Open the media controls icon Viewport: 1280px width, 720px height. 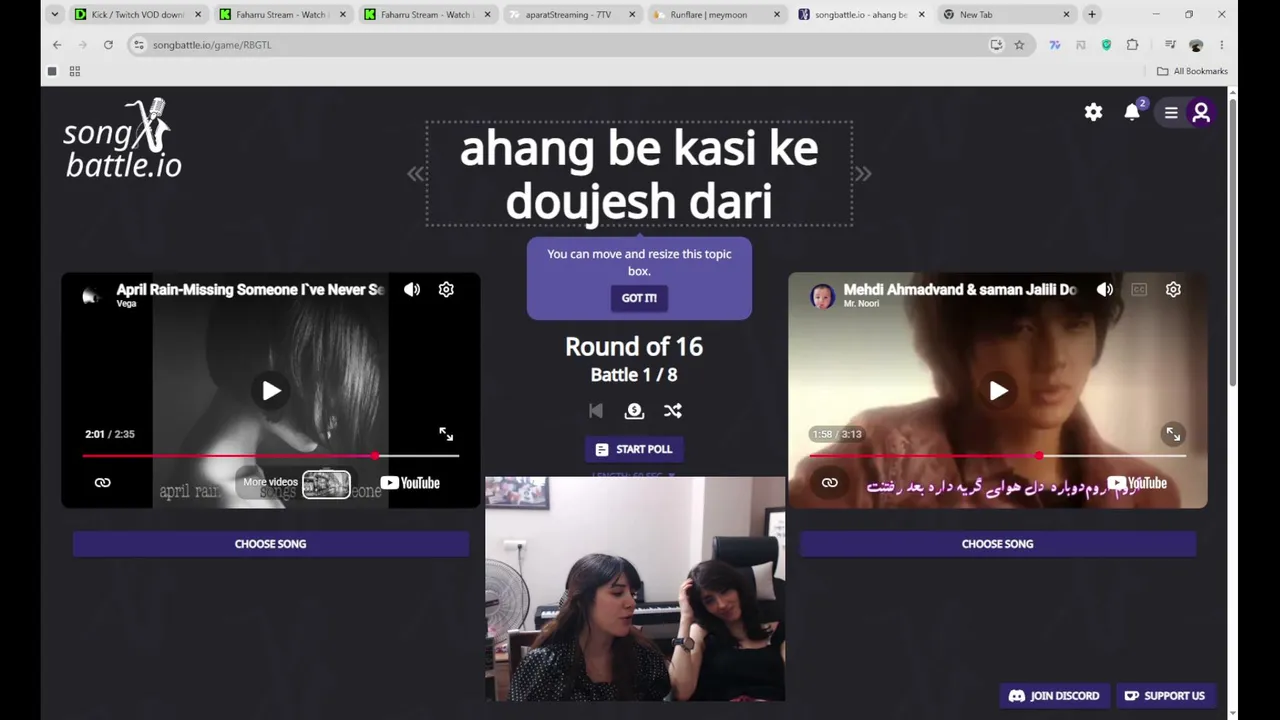point(1170,45)
